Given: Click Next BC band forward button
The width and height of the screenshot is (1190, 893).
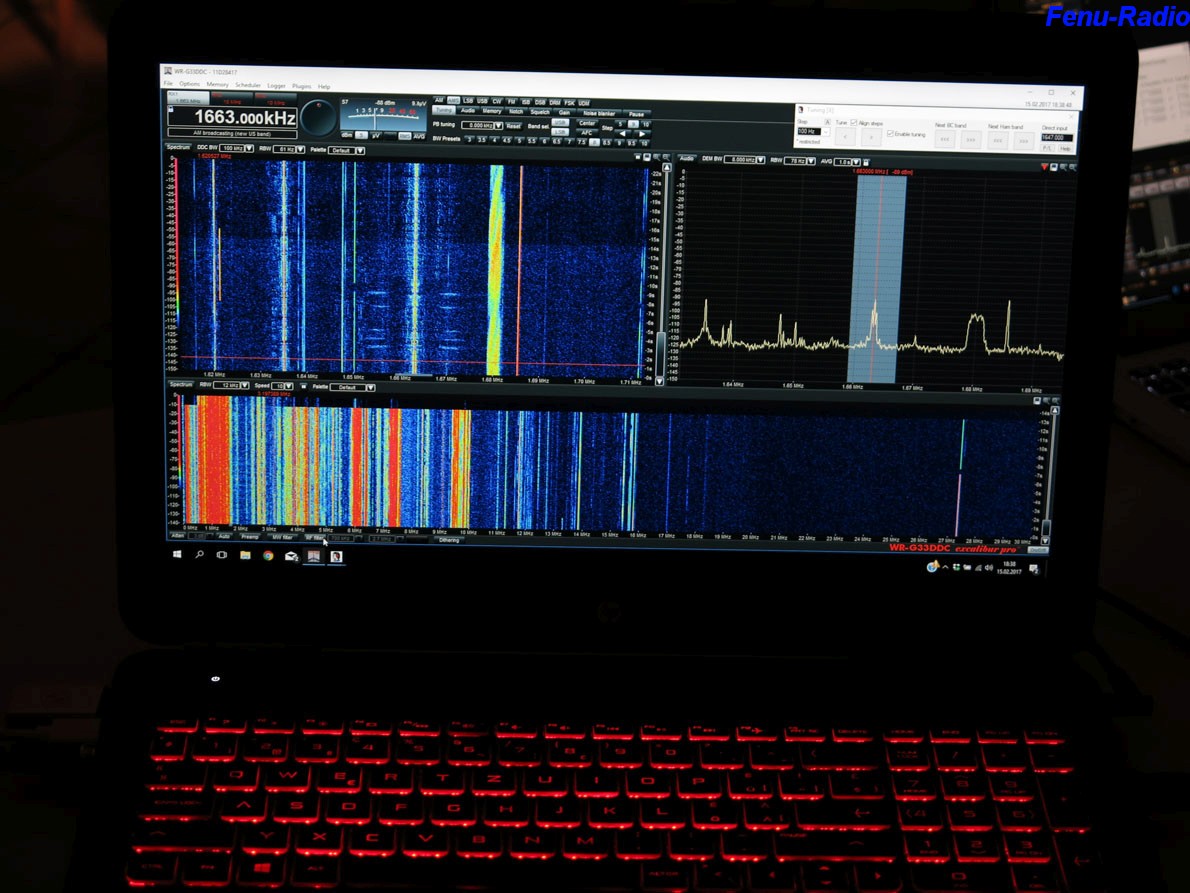Looking at the screenshot, I should pos(971,140).
